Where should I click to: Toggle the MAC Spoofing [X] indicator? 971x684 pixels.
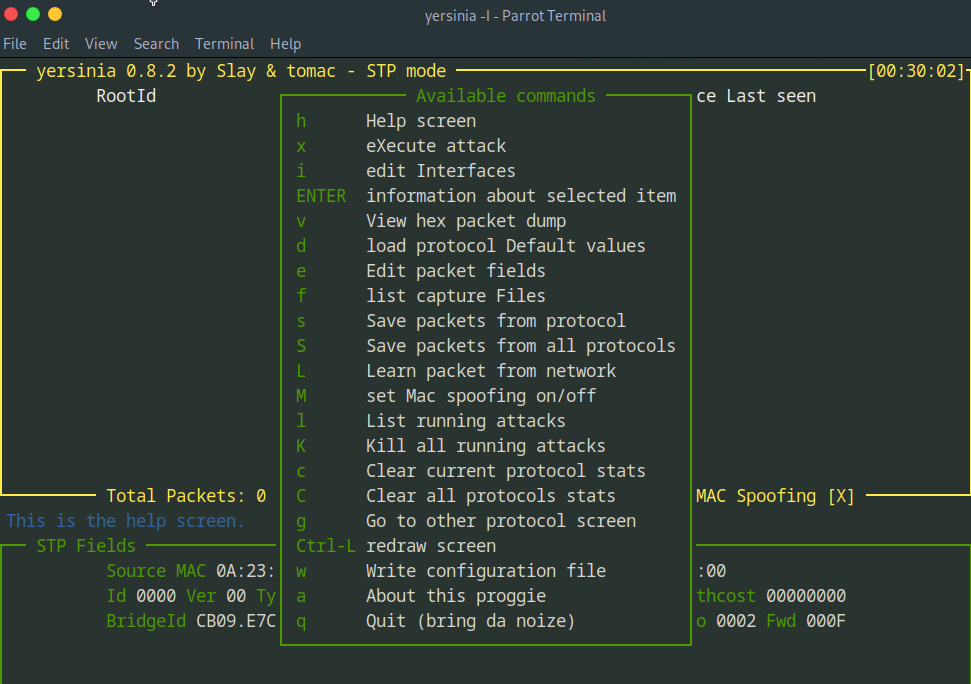pyautogui.click(x=775, y=496)
